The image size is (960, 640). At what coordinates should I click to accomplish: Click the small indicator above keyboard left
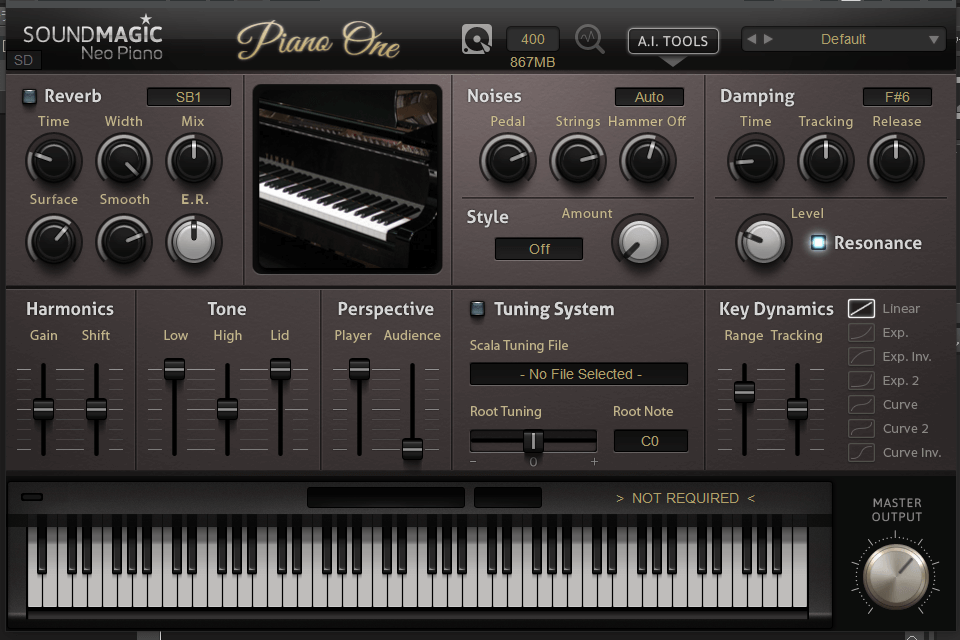click(x=32, y=497)
